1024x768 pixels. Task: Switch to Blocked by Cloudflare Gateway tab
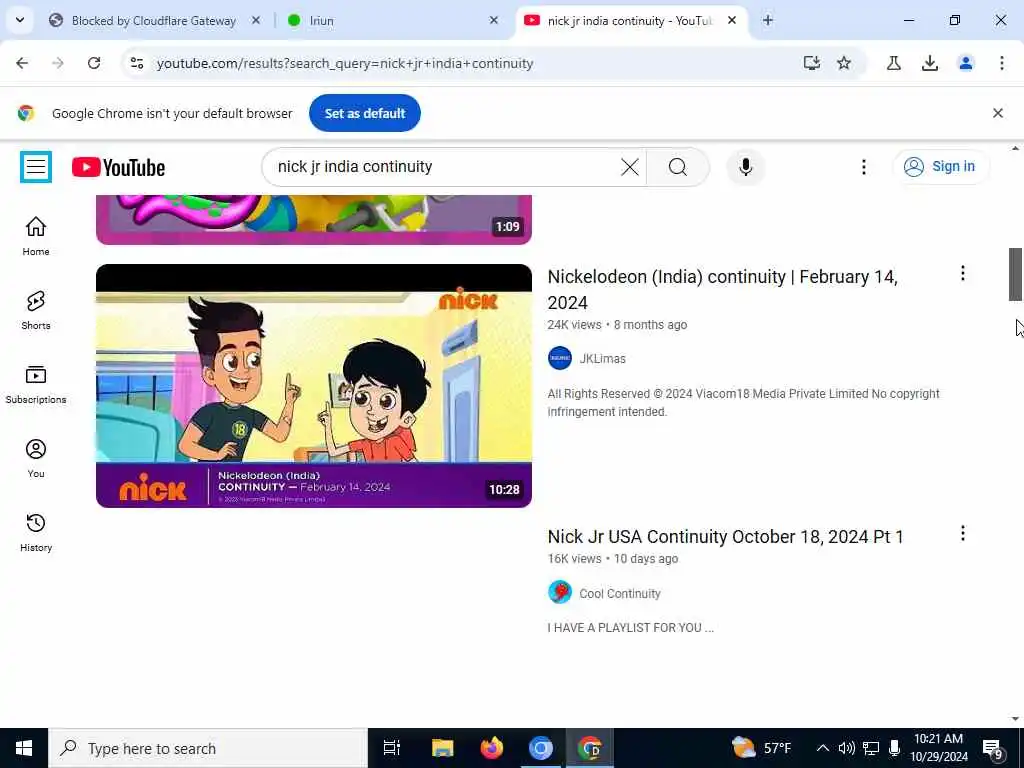(x=153, y=21)
